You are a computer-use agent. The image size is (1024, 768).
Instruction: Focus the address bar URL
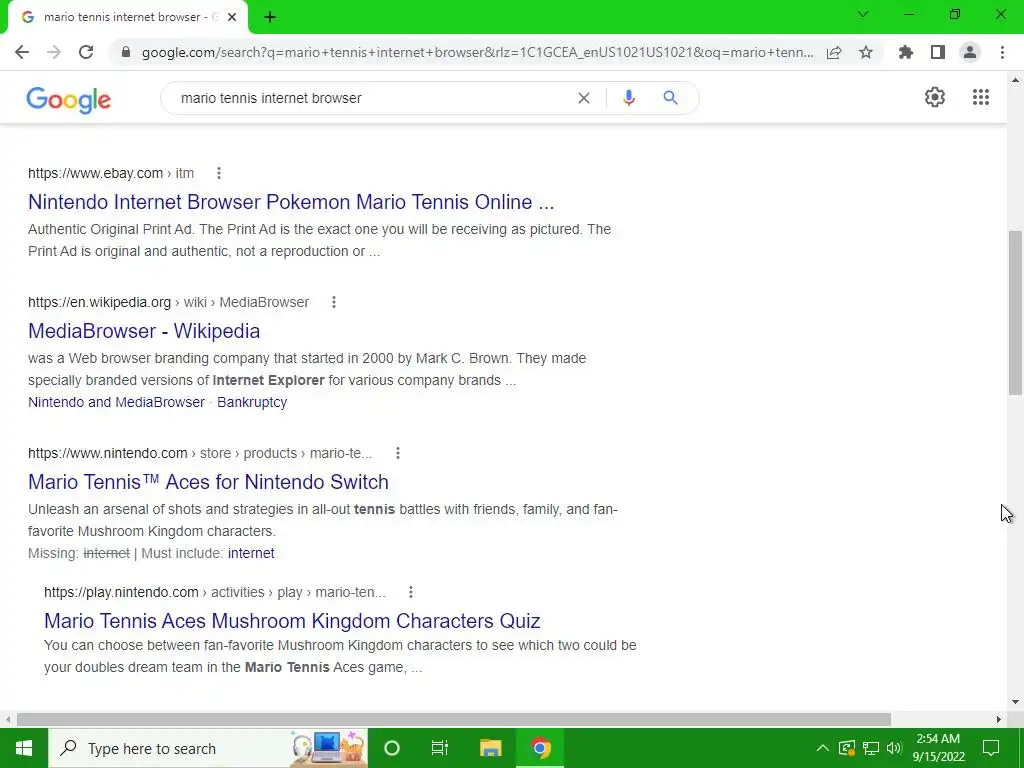(477, 52)
